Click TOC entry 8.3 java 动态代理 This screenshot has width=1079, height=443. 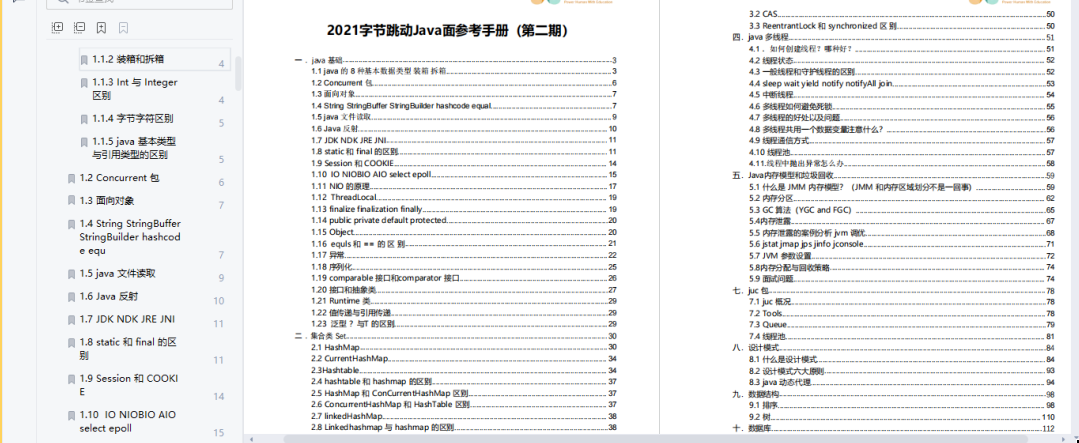coord(780,382)
